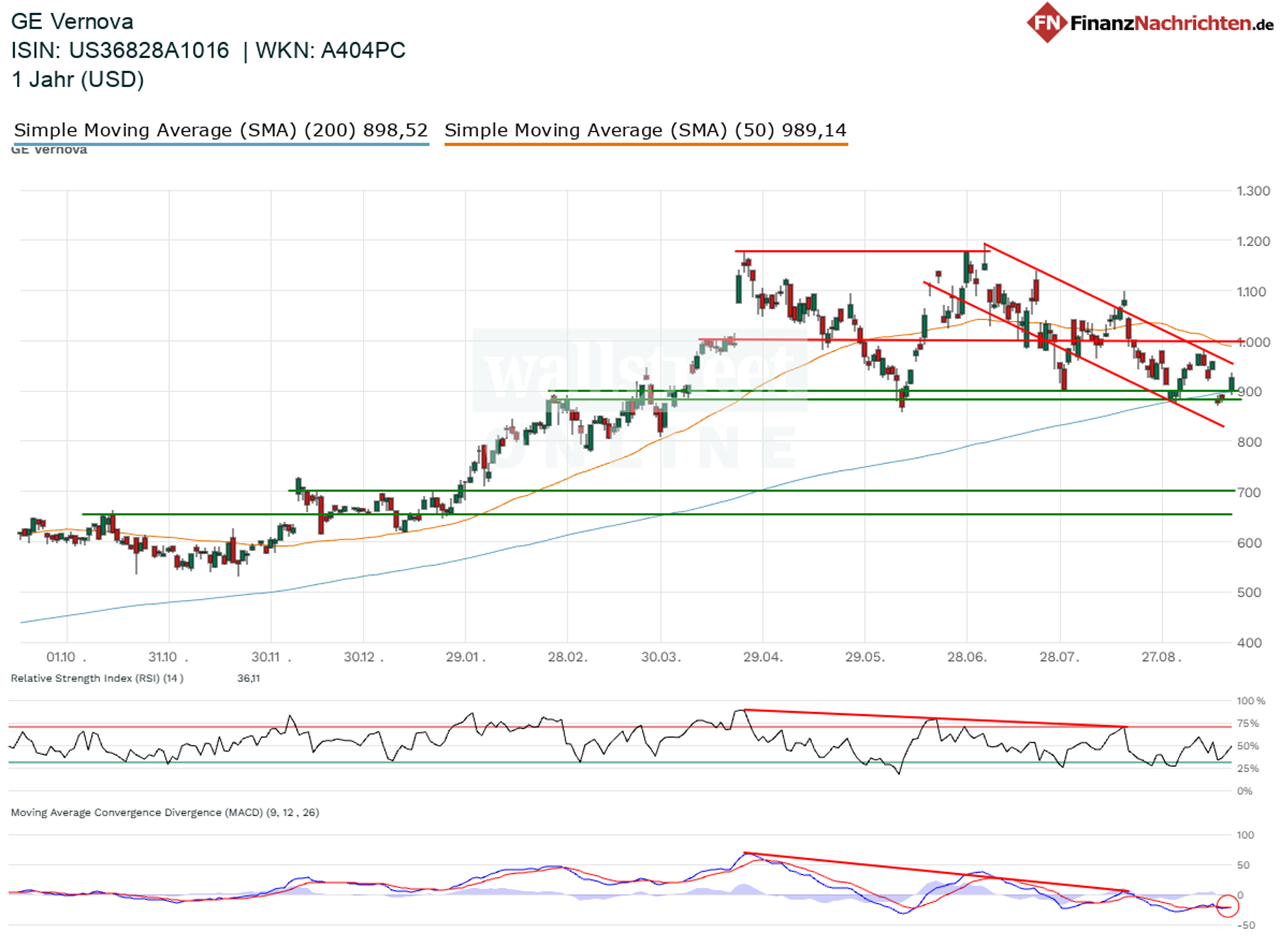This screenshot has height=940, width=1280.
Task: Click the RSI 0% scale label
Action: point(1246,791)
